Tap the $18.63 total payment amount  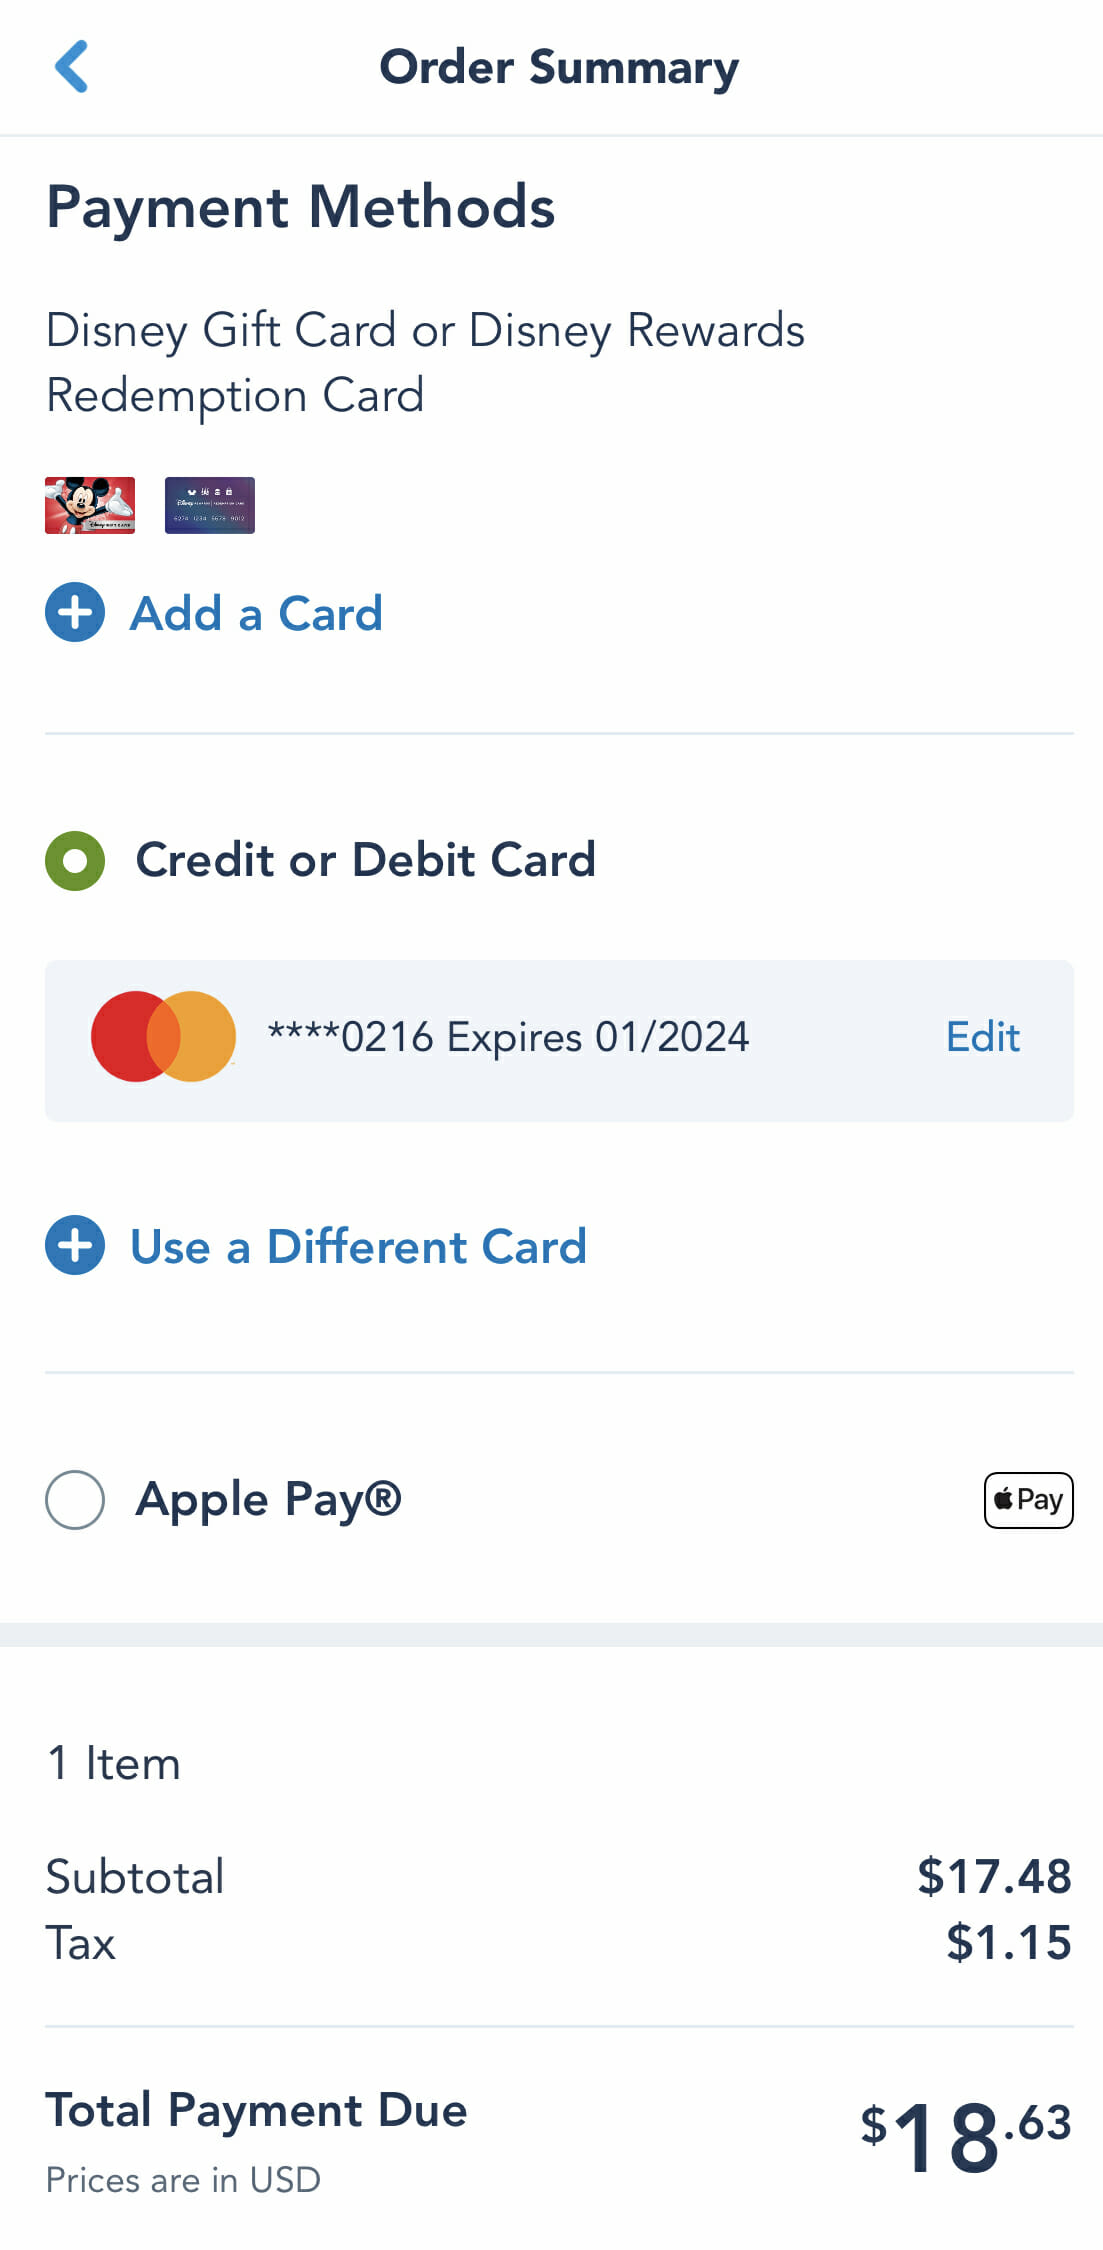965,2136
